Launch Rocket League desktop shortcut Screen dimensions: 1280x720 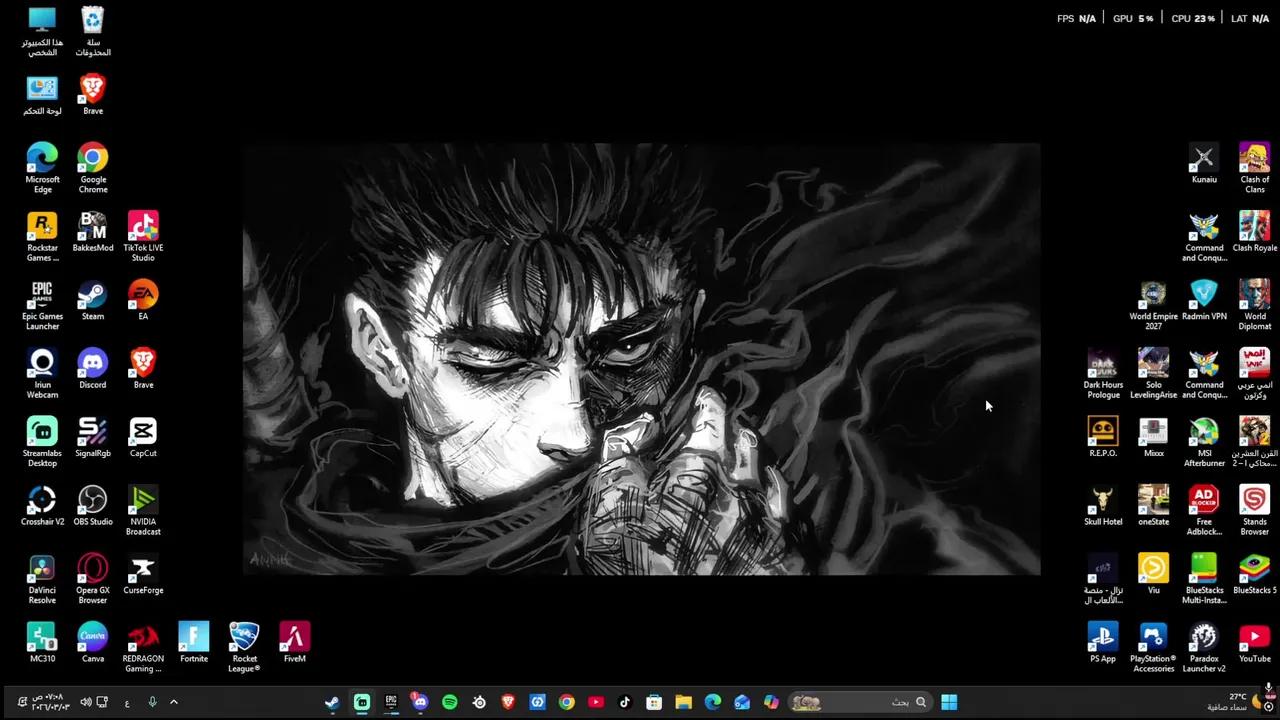coord(244,647)
